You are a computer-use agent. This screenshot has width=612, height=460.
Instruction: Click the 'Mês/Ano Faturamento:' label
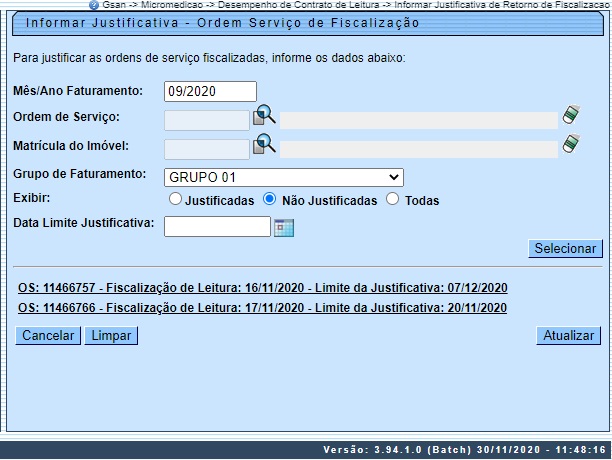pyautogui.click(x=78, y=91)
